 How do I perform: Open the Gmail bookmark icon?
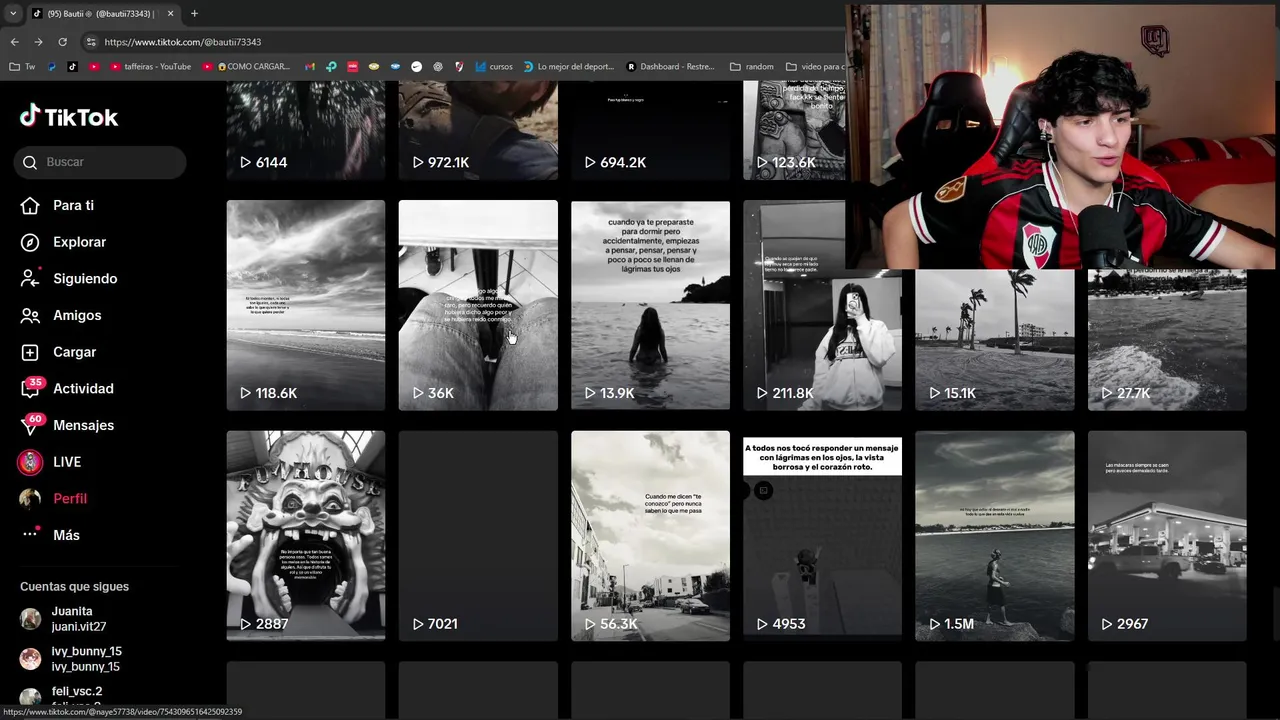[x=310, y=67]
